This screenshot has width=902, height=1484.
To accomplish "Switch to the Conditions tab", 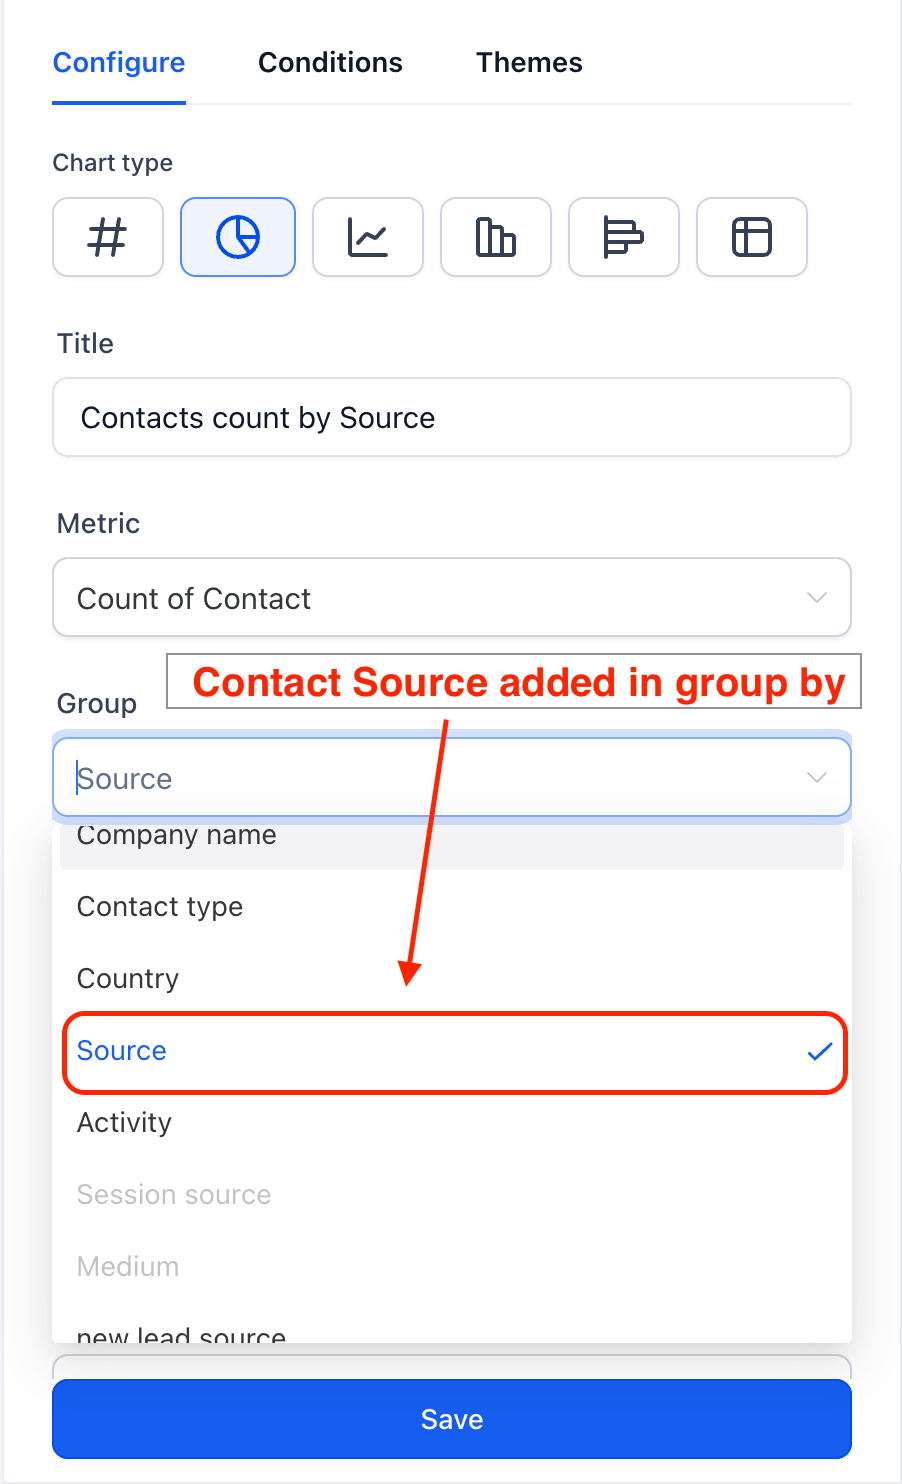I will coord(330,63).
